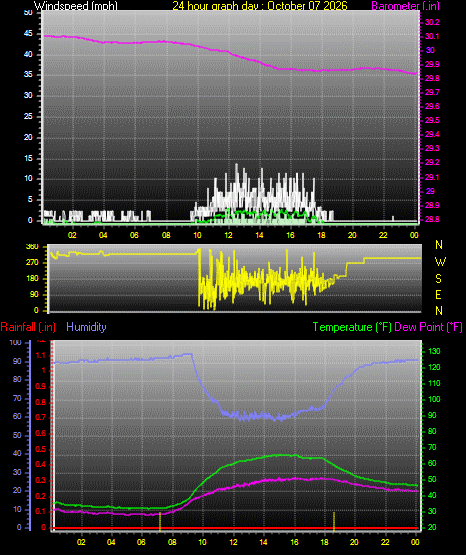466x555 pixels.
Task: Click the 14 hour label under the temperature graph
Action: [x=264, y=542]
